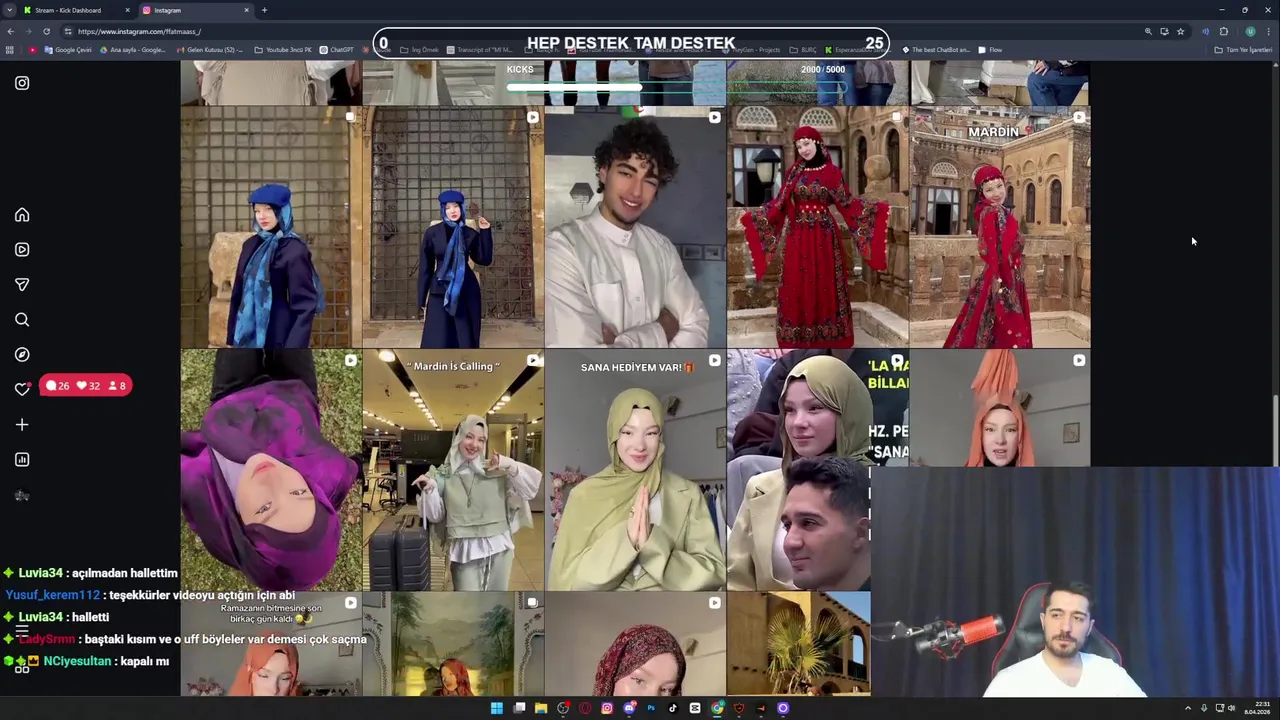The height and width of the screenshot is (720, 1280).
Task: Open Instagram direct messages paper-plane icon
Action: (22, 285)
